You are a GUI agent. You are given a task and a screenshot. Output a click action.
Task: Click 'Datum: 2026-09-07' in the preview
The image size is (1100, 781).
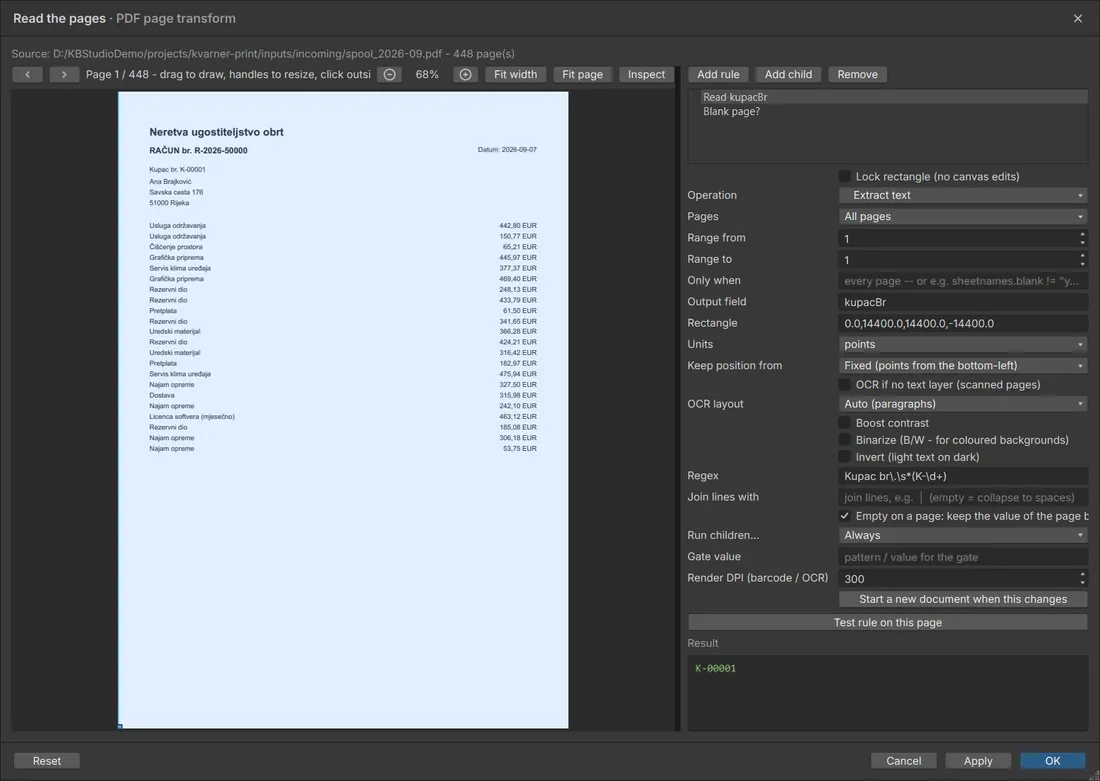pos(507,149)
